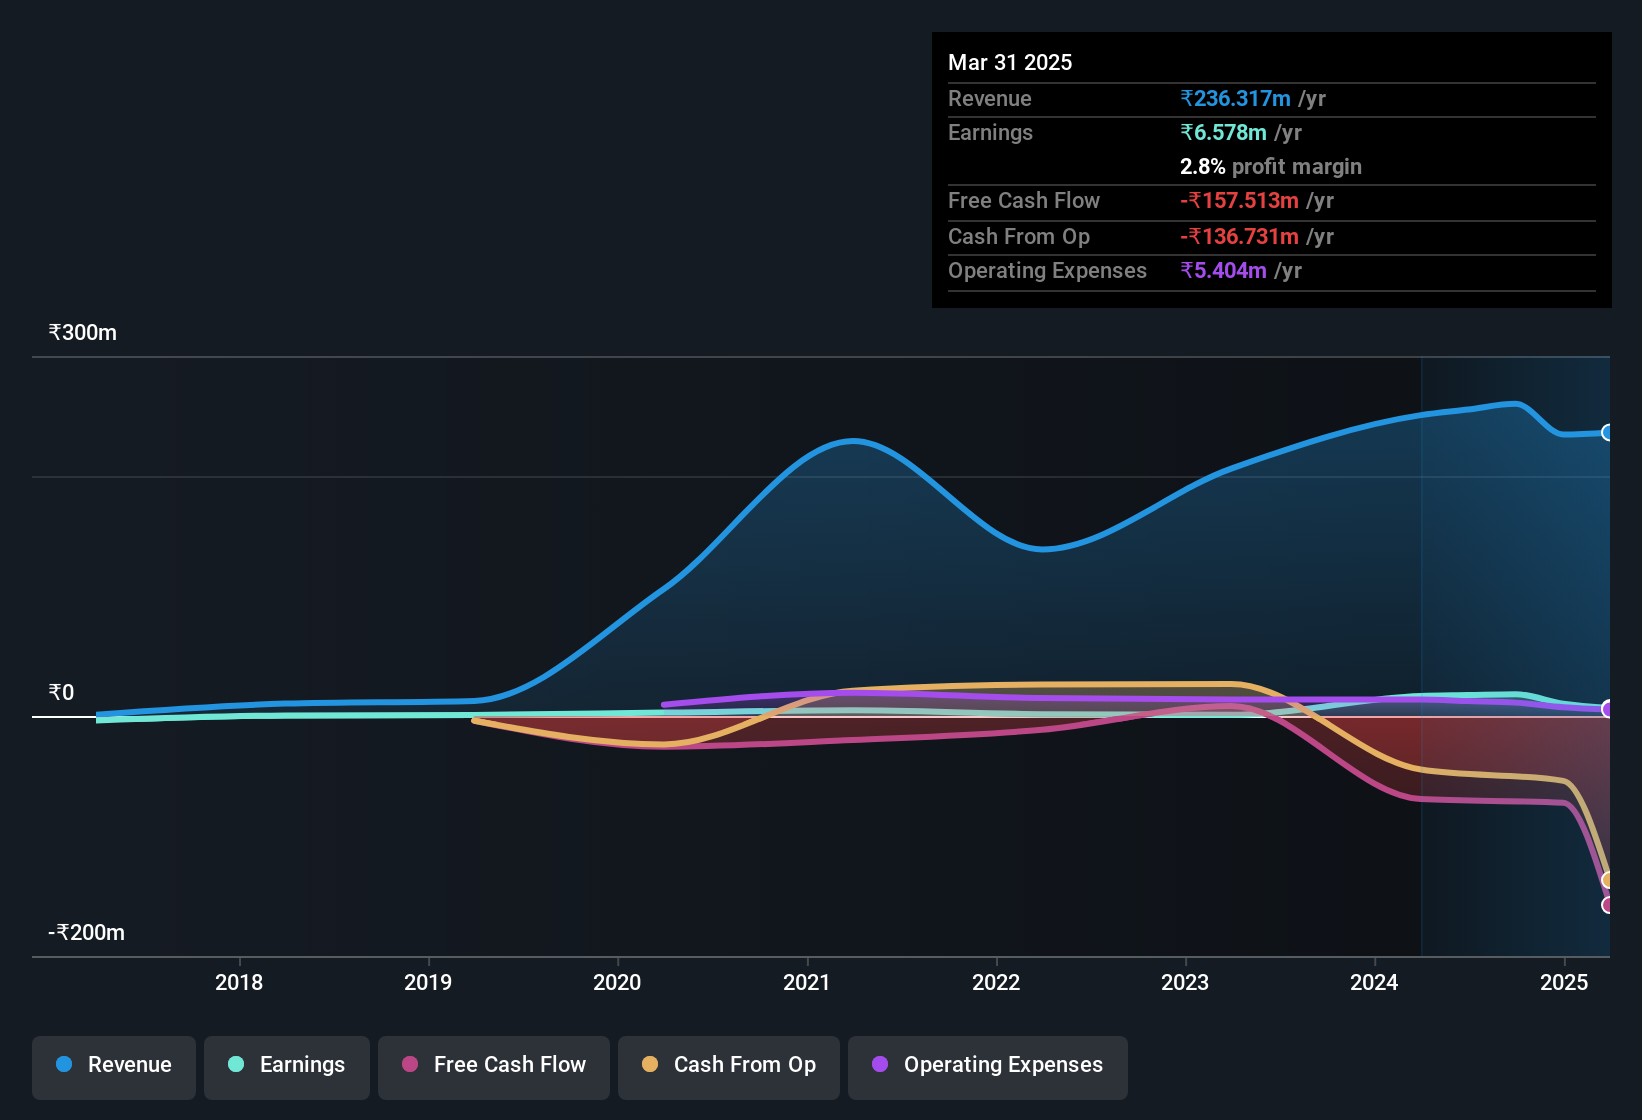Click the Earnings label in tooltip
This screenshot has width=1642, height=1120.
pyautogui.click(x=990, y=133)
